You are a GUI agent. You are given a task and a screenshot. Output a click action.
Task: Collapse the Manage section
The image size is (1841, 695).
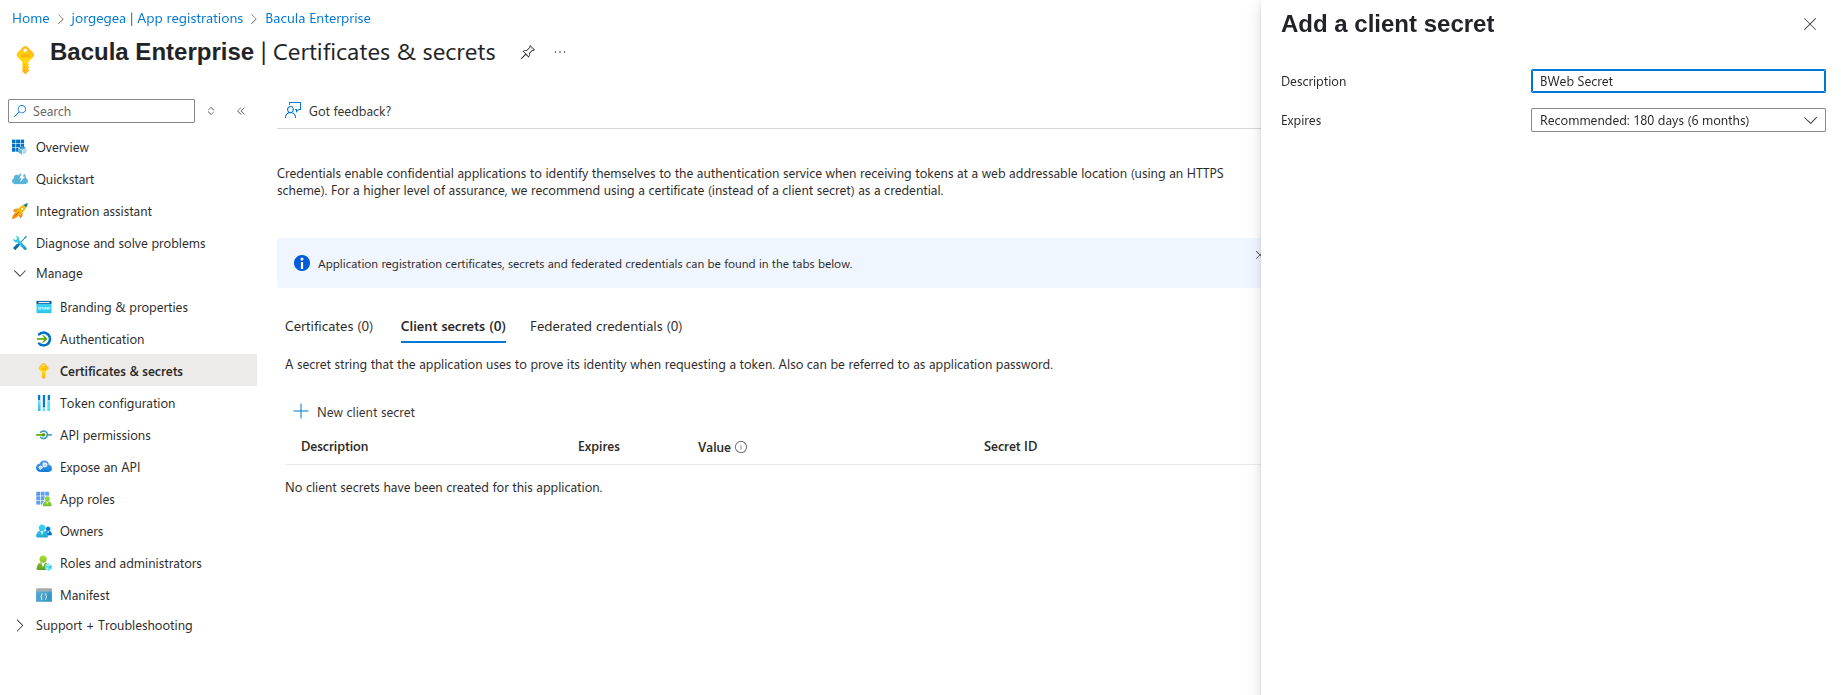click(20, 273)
